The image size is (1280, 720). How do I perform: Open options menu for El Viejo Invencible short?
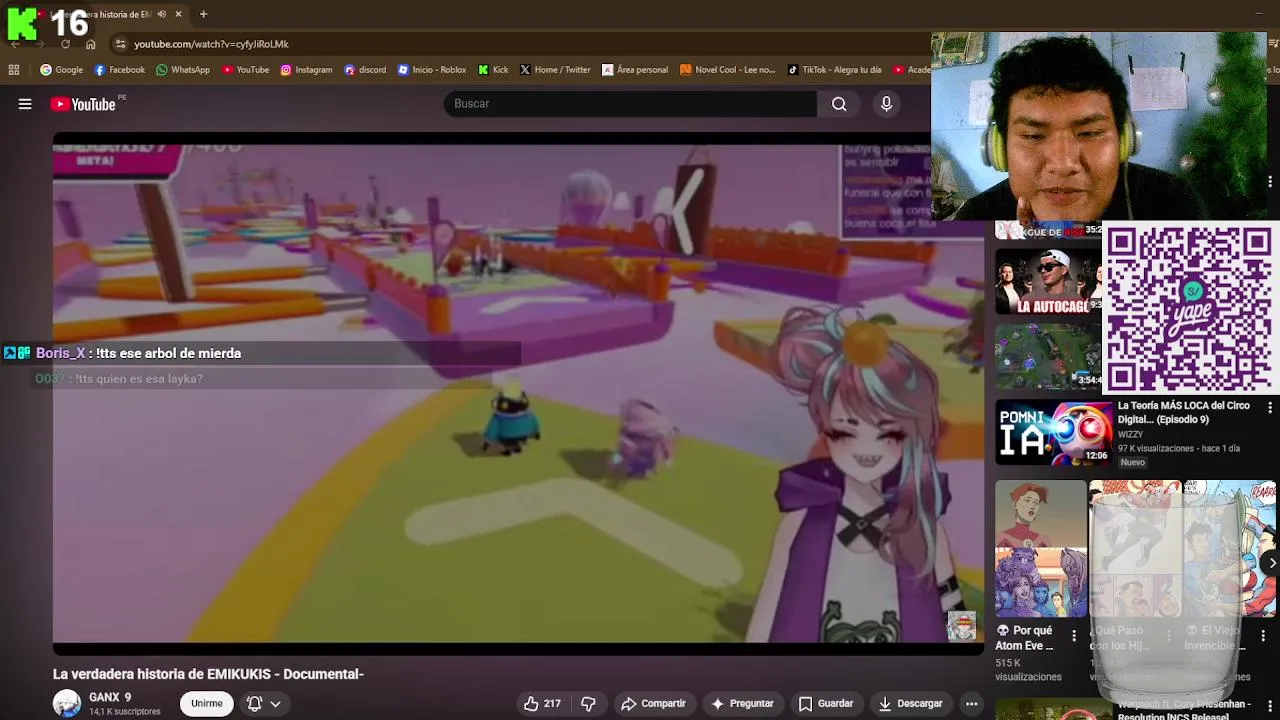[x=1263, y=636]
